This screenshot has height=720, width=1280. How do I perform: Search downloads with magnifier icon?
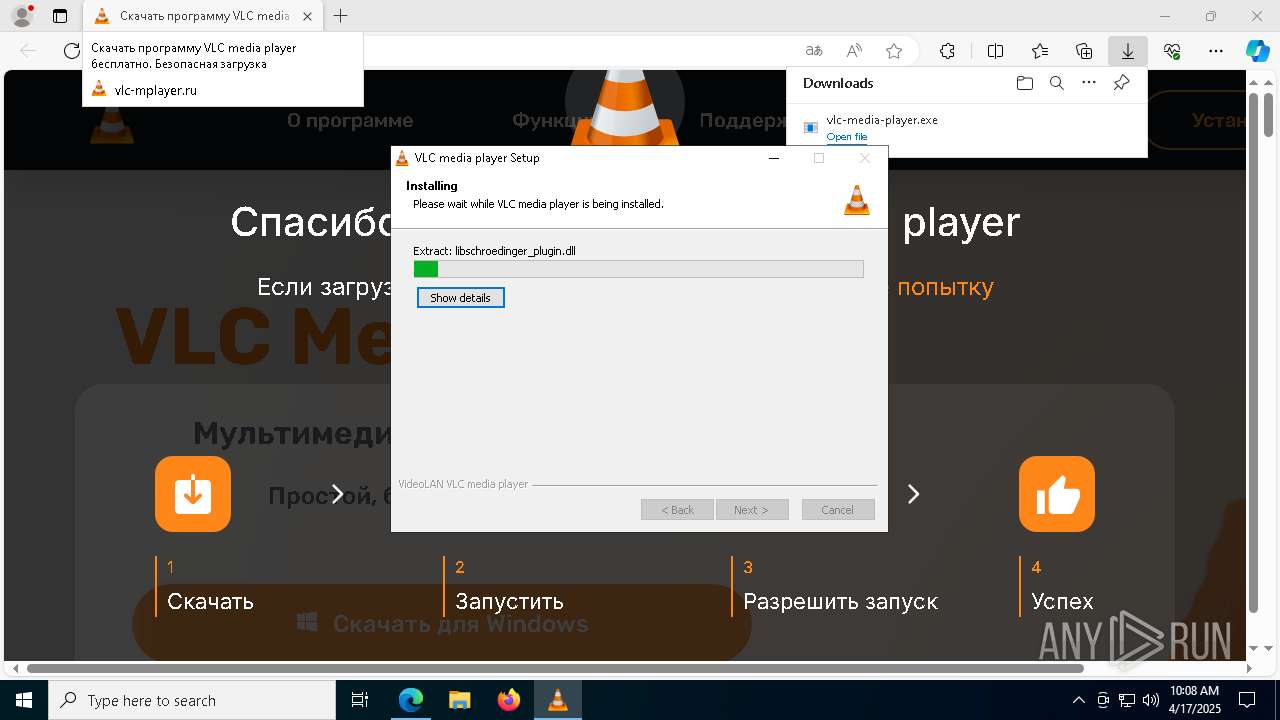[x=1056, y=83]
